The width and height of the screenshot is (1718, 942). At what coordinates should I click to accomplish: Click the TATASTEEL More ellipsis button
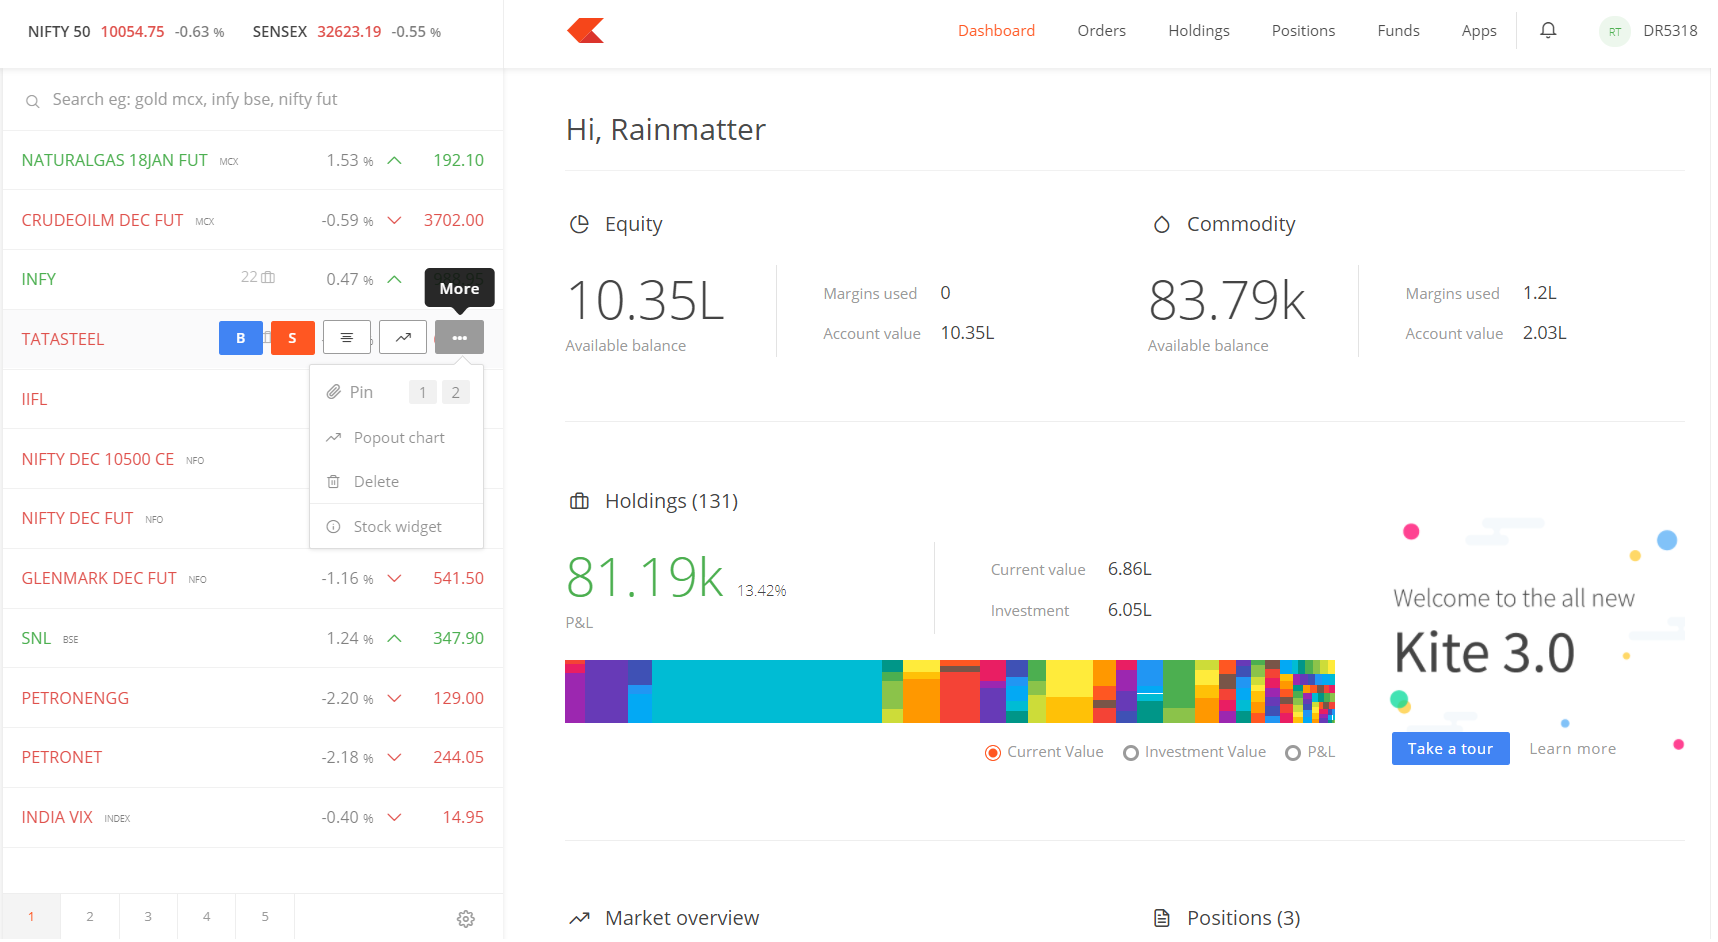(x=461, y=339)
